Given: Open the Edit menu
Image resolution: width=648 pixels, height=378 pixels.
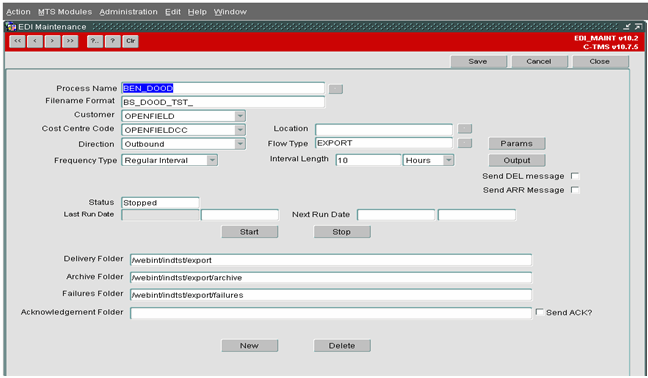Looking at the screenshot, I should (173, 12).
